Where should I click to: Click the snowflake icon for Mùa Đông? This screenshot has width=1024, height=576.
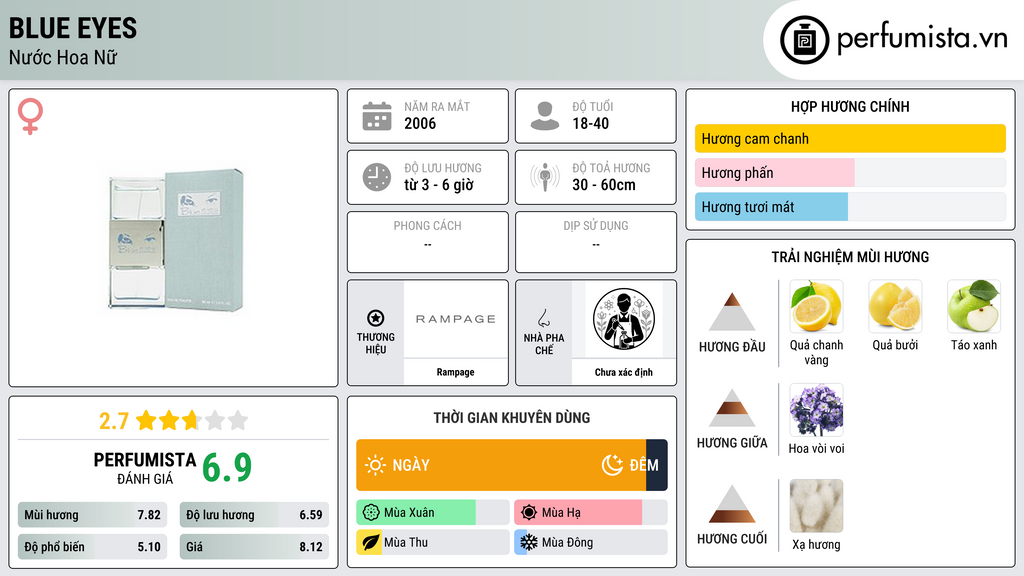click(x=528, y=543)
